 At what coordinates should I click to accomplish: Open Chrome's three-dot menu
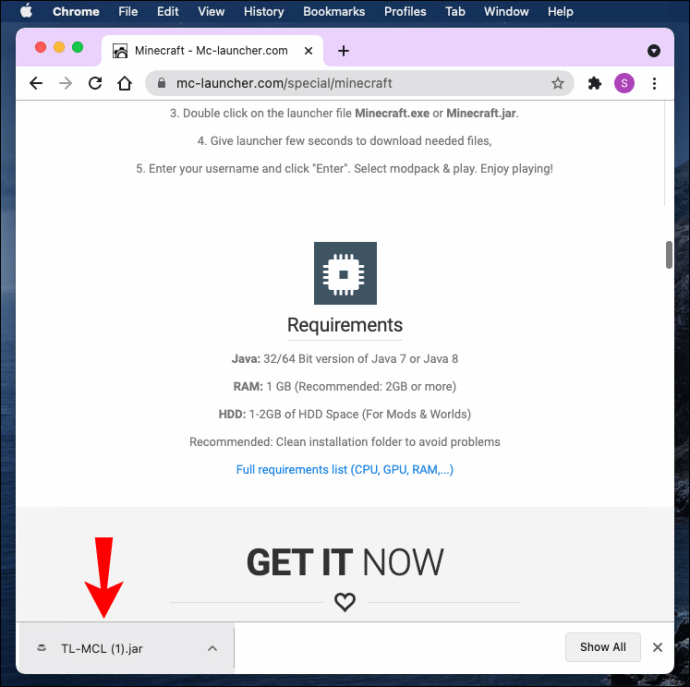click(654, 83)
